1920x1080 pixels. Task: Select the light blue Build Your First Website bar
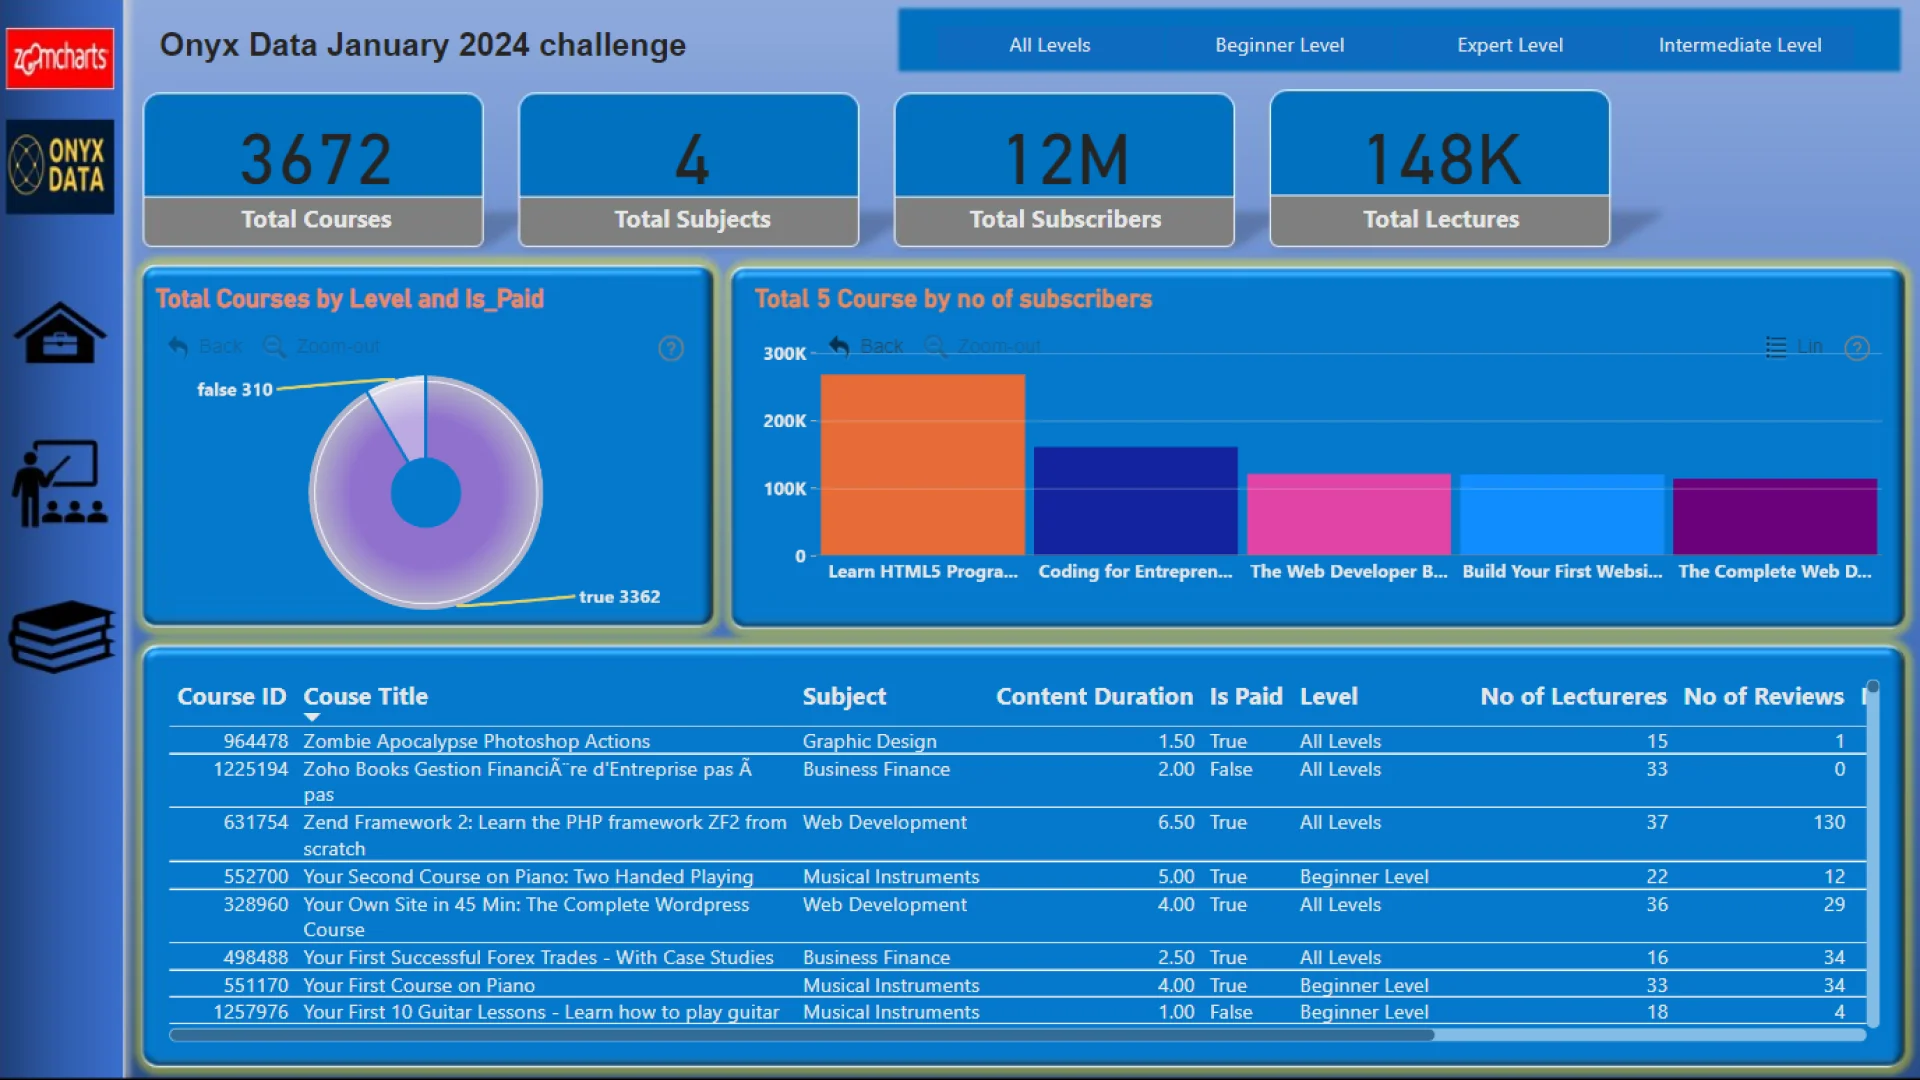point(1561,514)
